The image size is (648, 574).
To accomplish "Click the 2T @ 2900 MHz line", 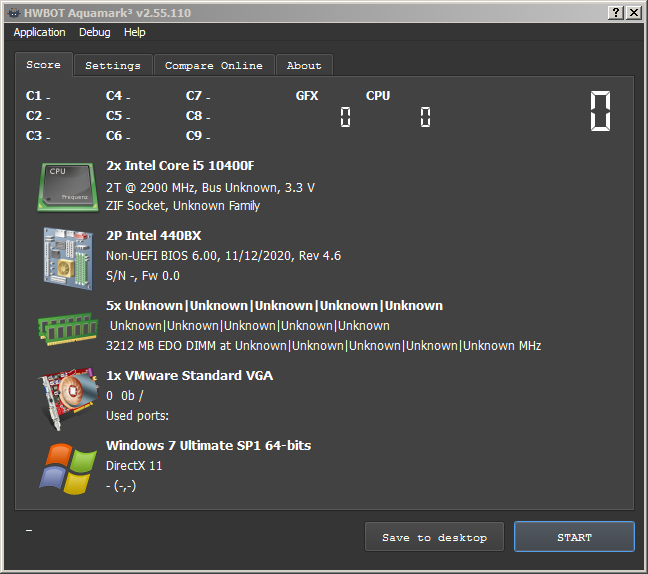I will [x=210, y=188].
